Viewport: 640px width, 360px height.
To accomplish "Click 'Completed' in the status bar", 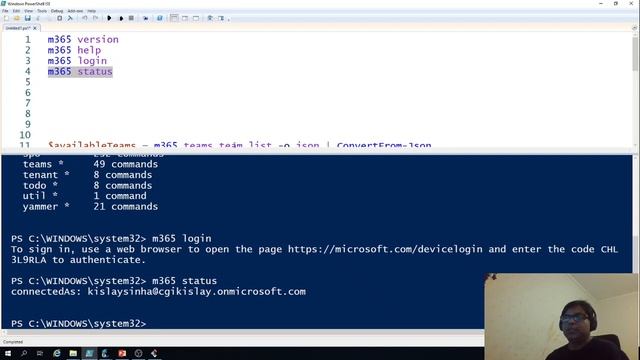I will [x=13, y=342].
